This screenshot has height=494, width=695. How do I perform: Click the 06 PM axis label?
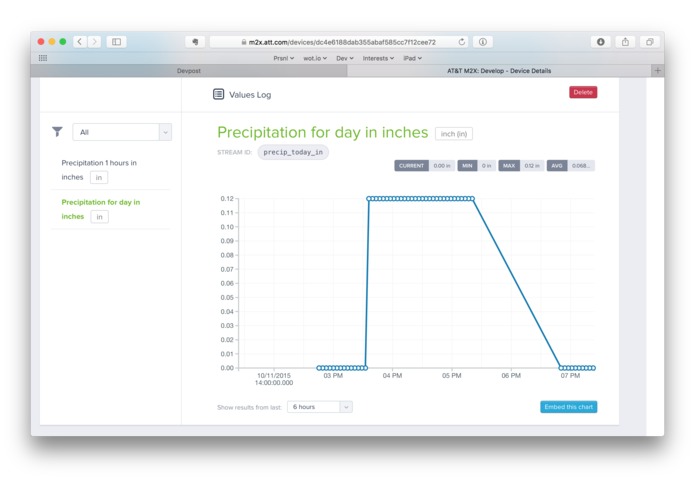click(x=511, y=376)
